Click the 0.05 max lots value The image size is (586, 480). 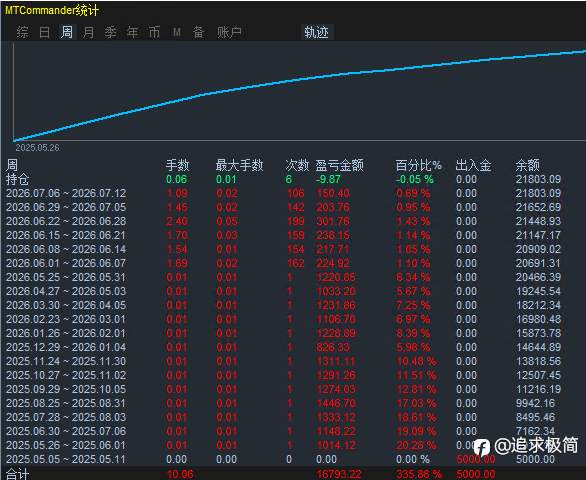click(x=226, y=221)
